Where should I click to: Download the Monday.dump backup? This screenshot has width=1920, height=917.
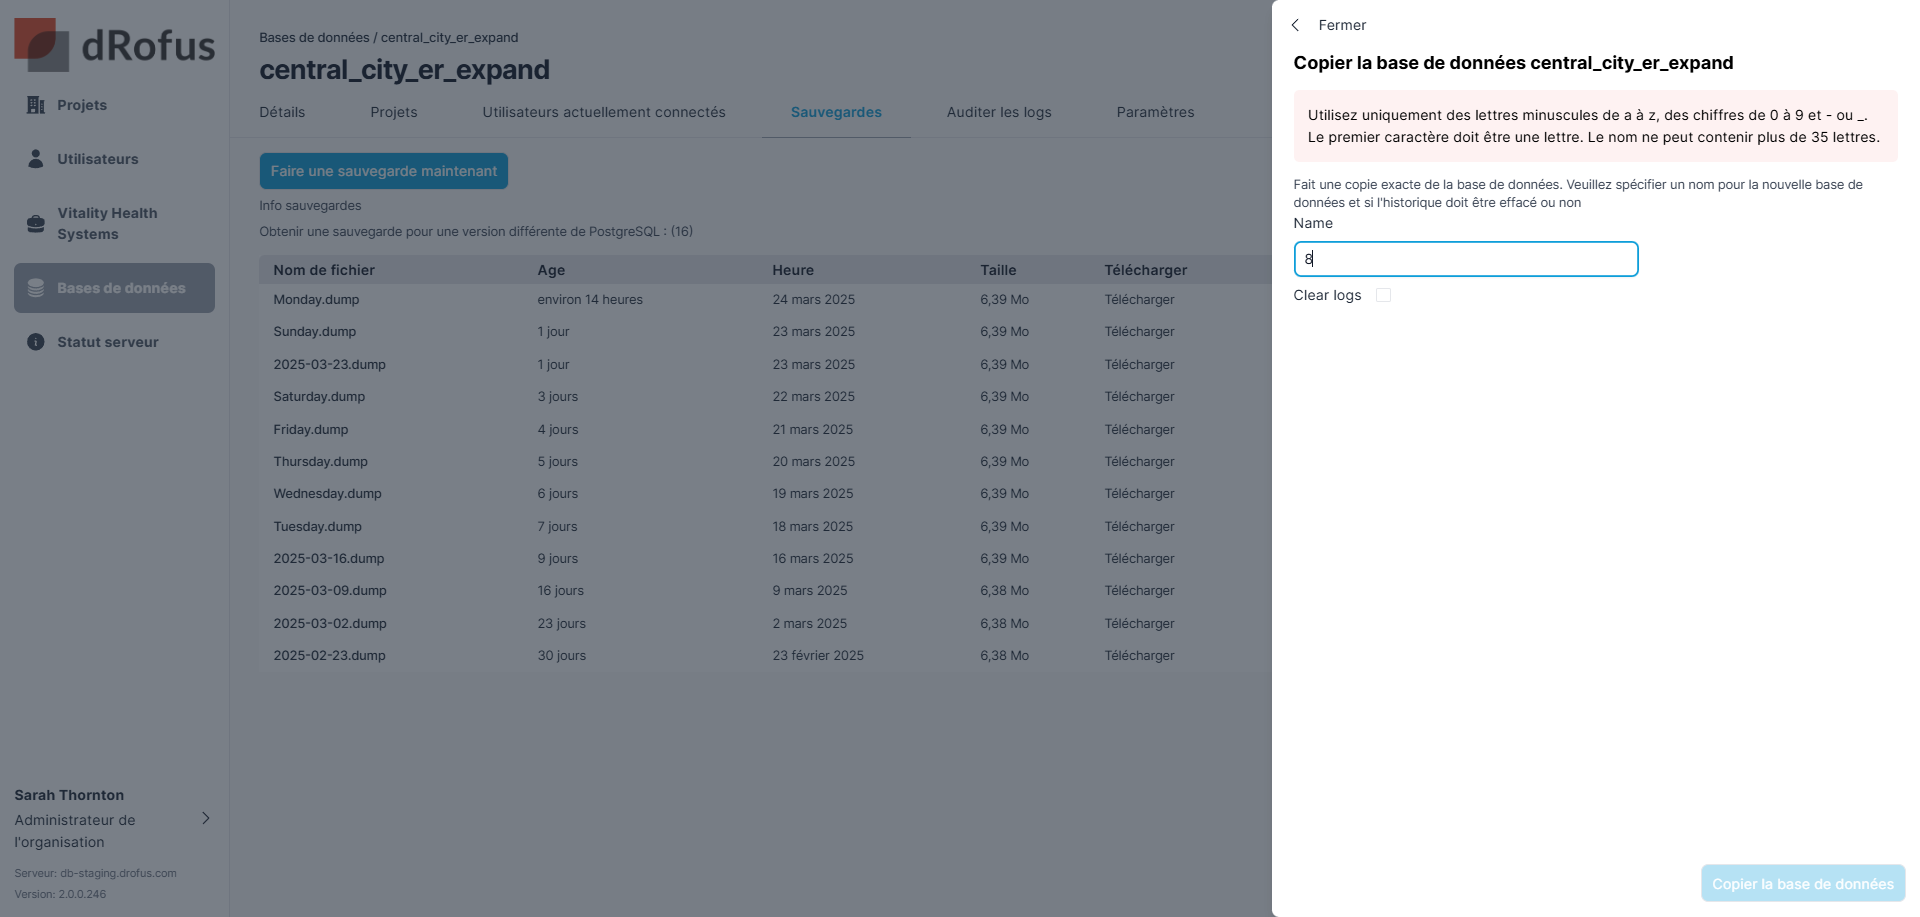pyautogui.click(x=1139, y=300)
